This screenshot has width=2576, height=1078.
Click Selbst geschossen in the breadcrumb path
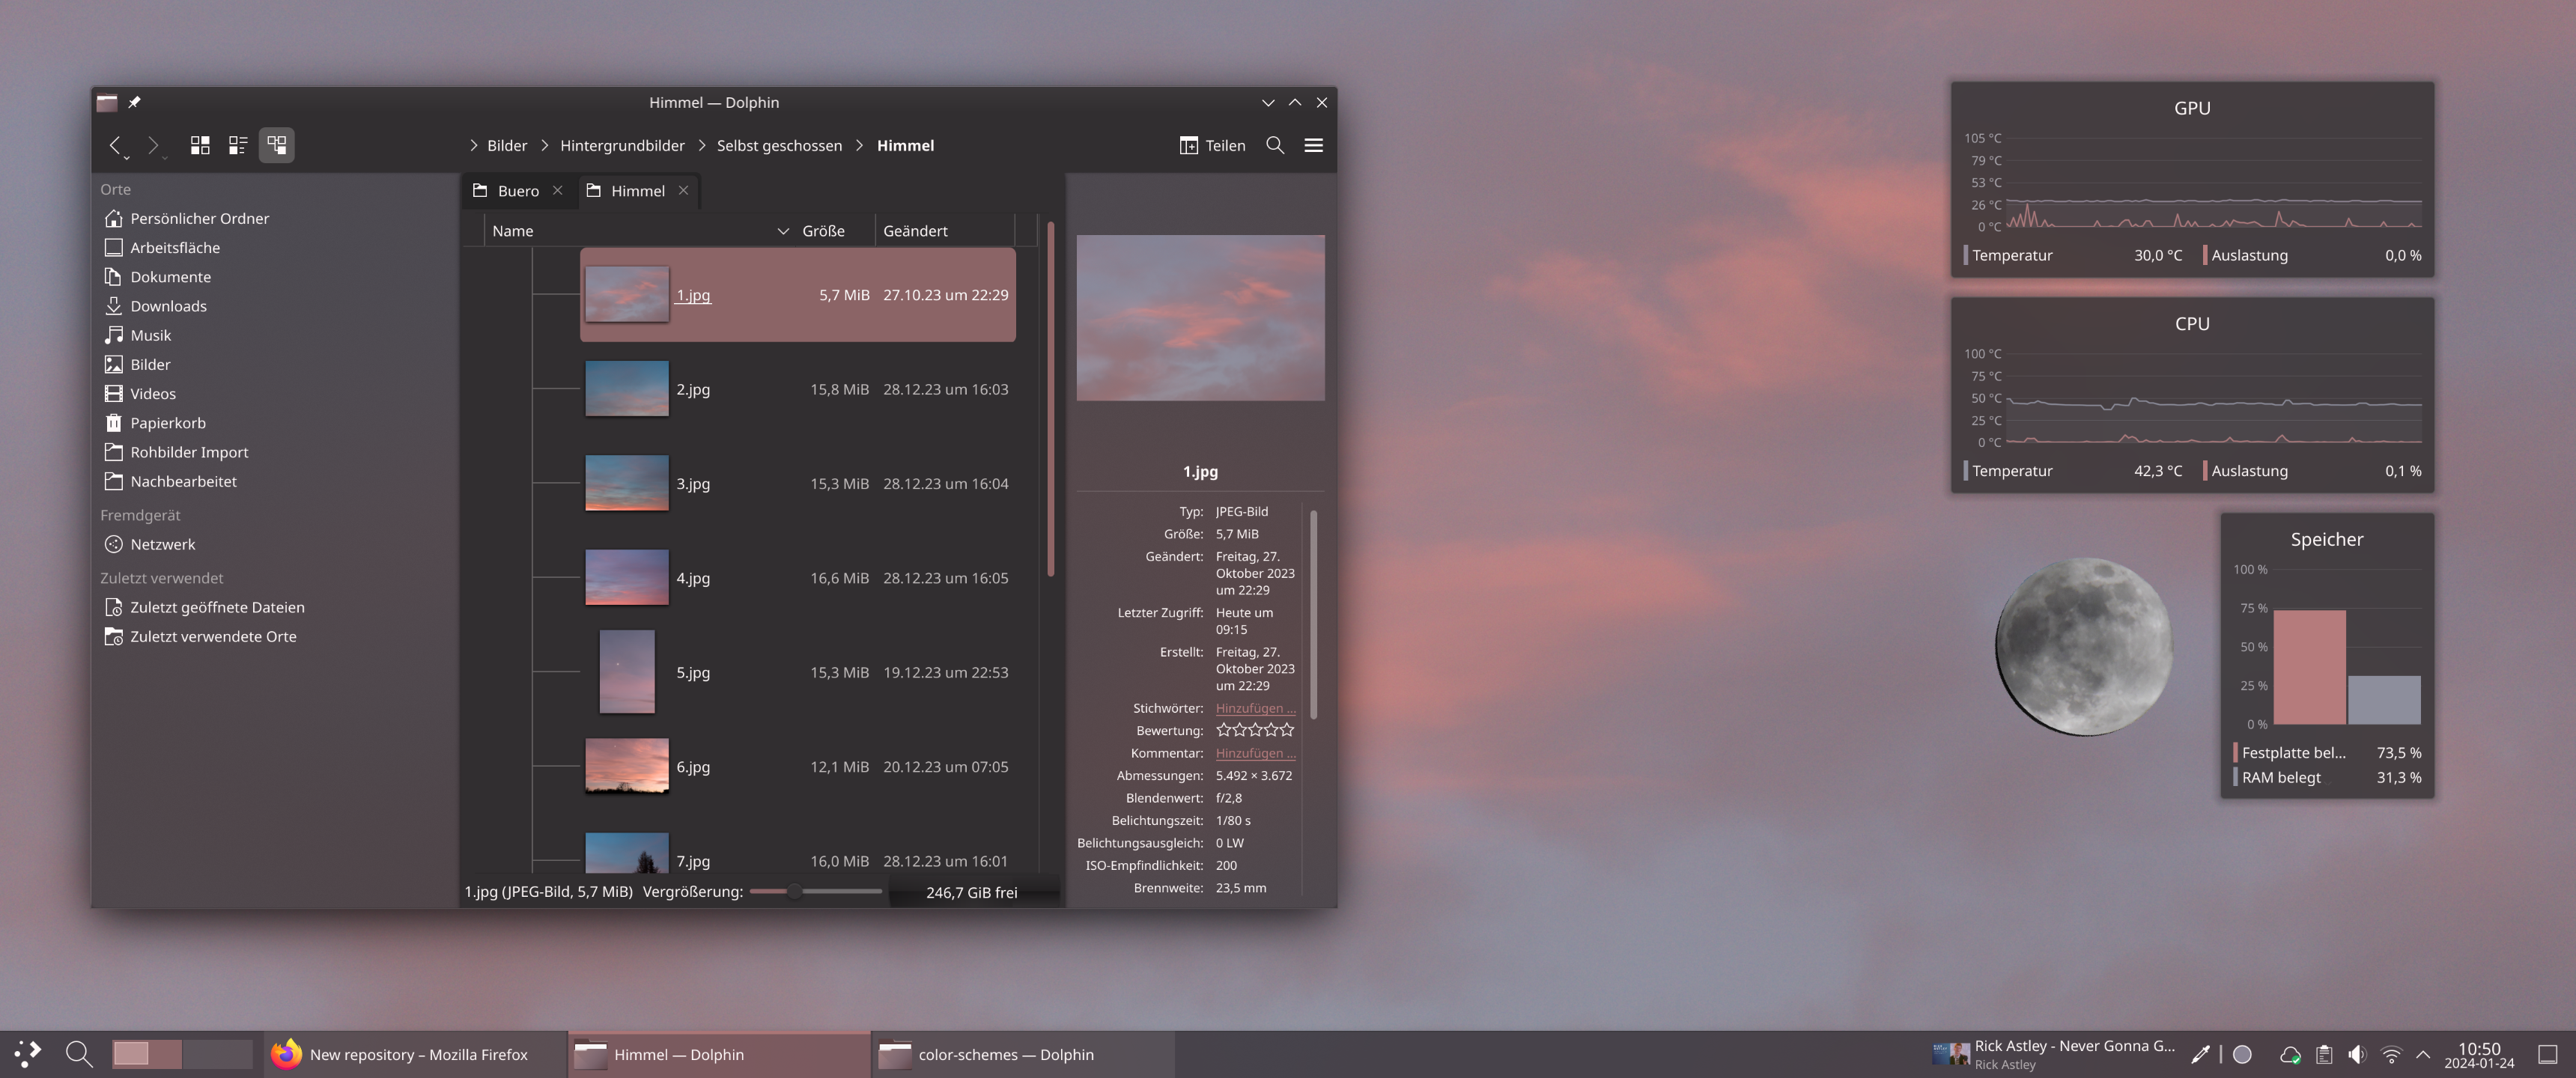(779, 145)
